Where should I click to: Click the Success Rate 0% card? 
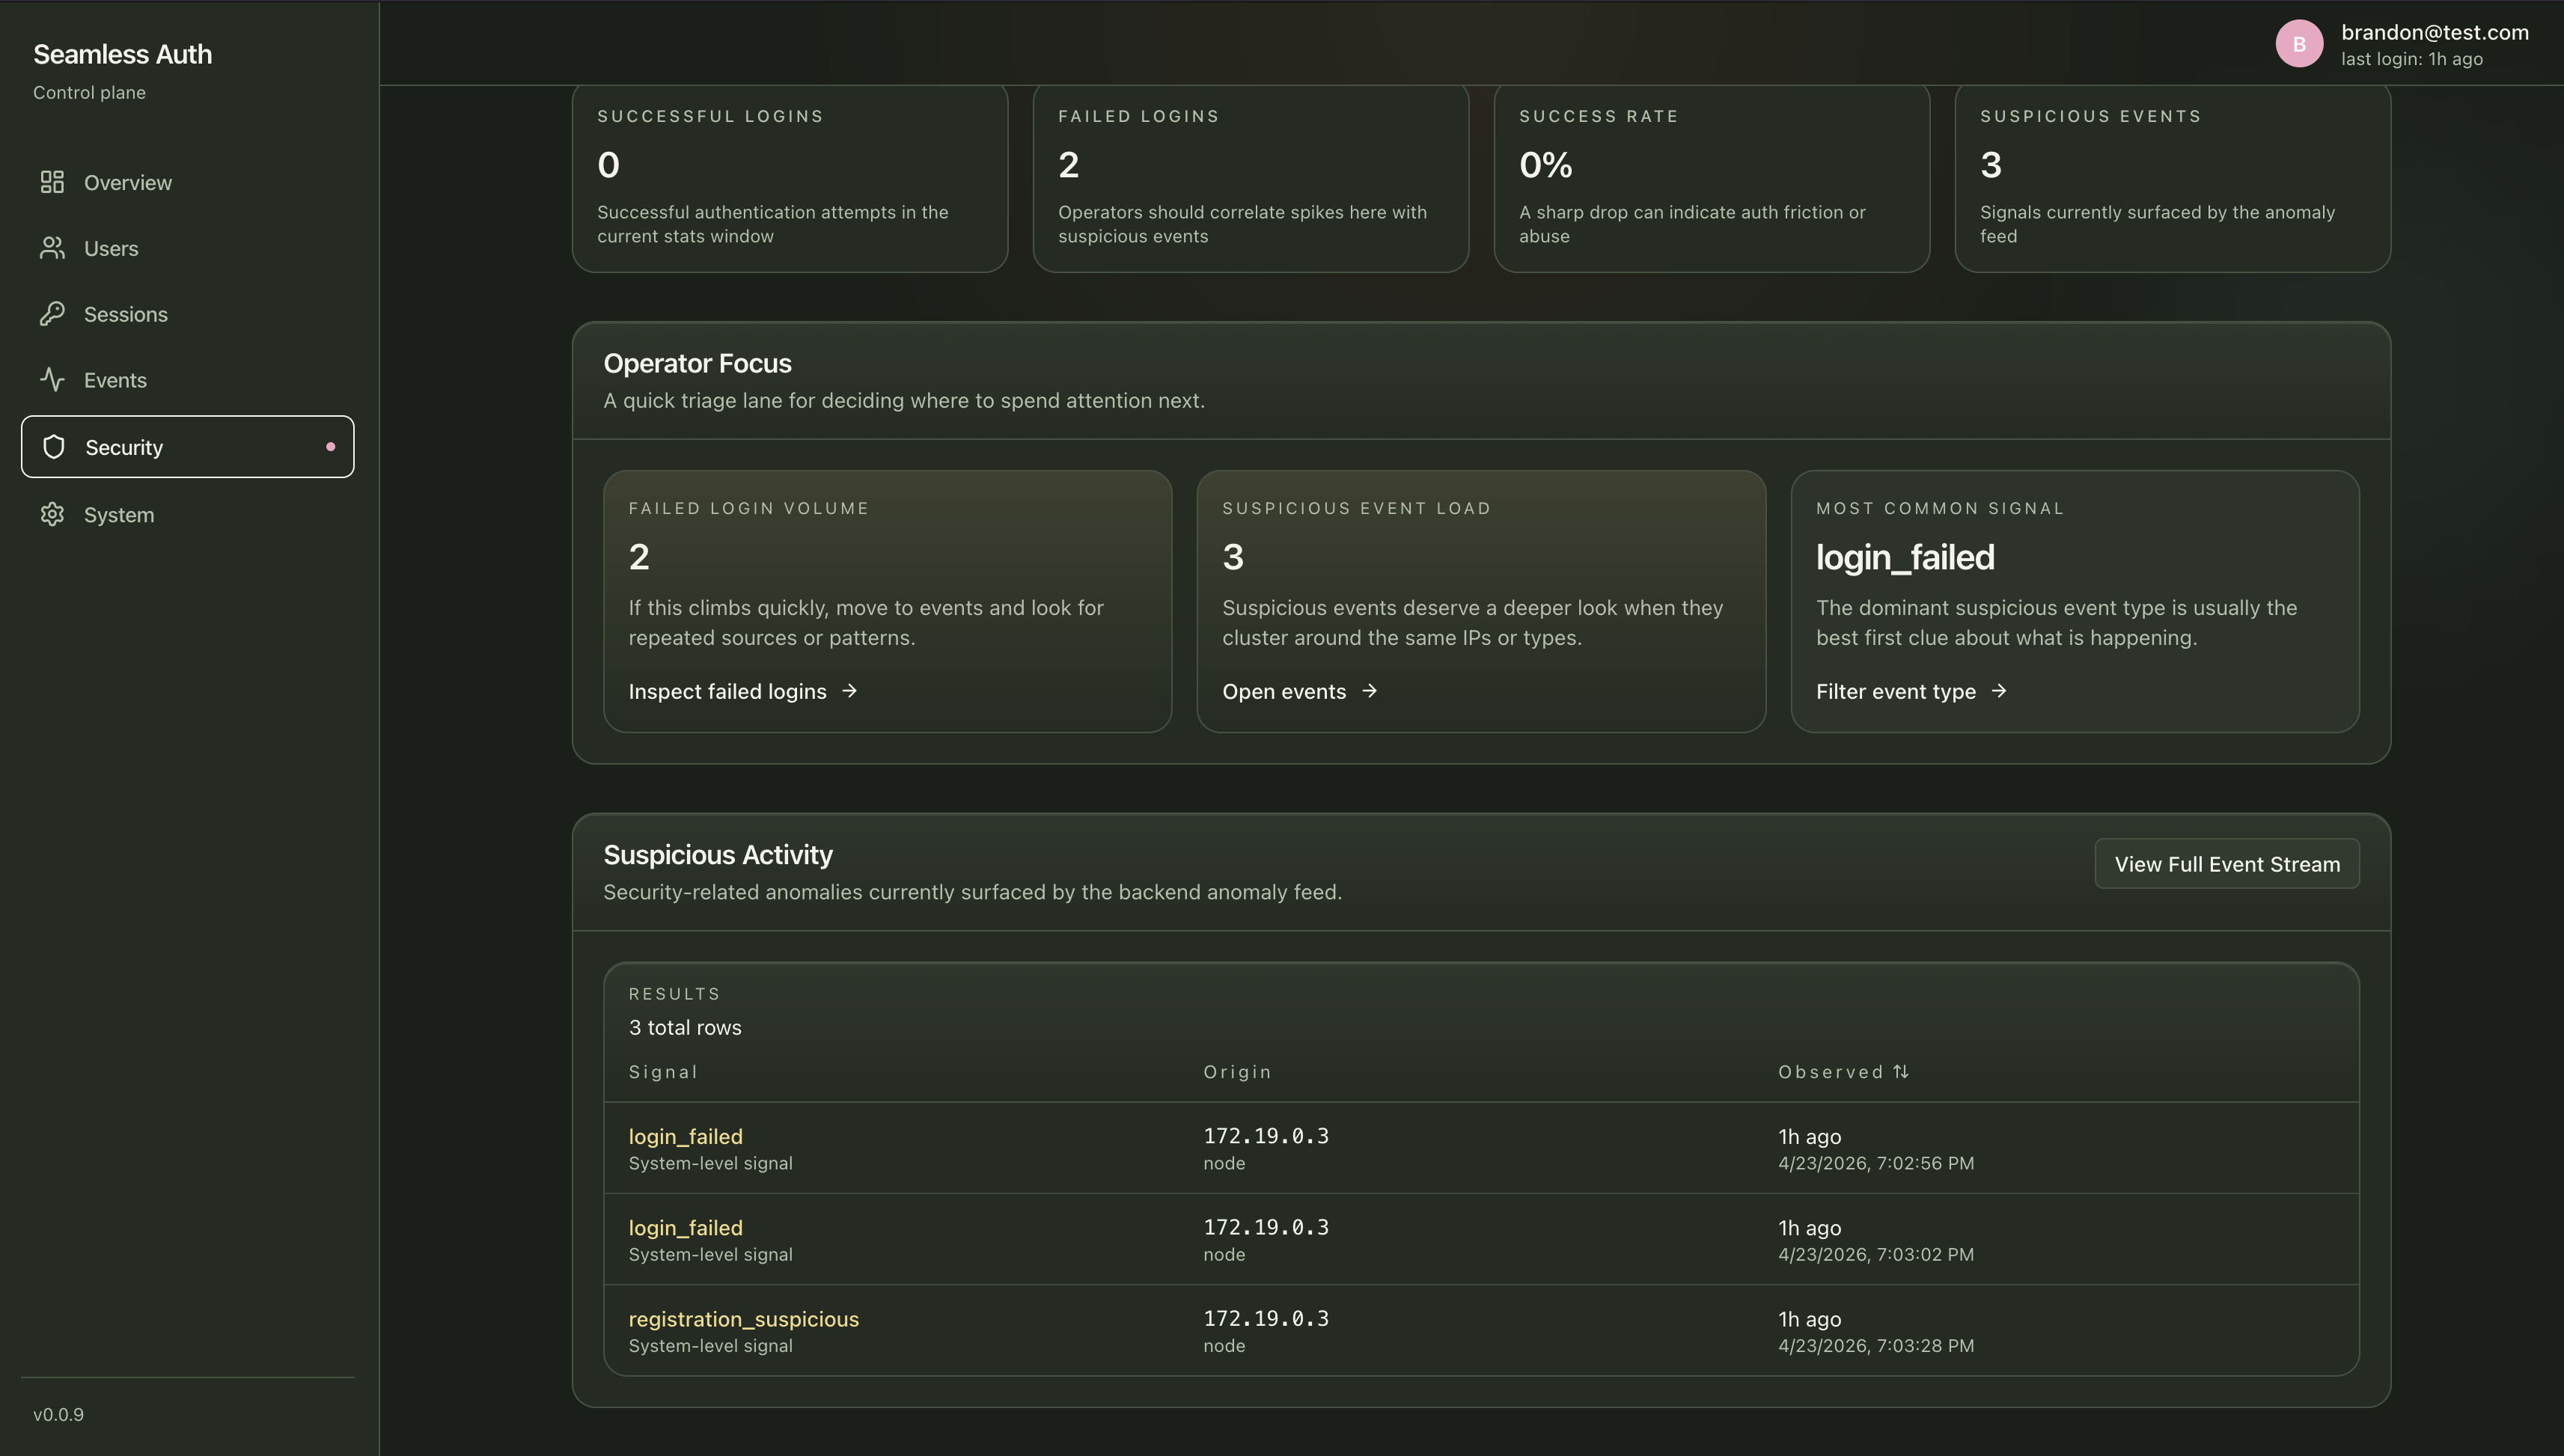[1712, 178]
